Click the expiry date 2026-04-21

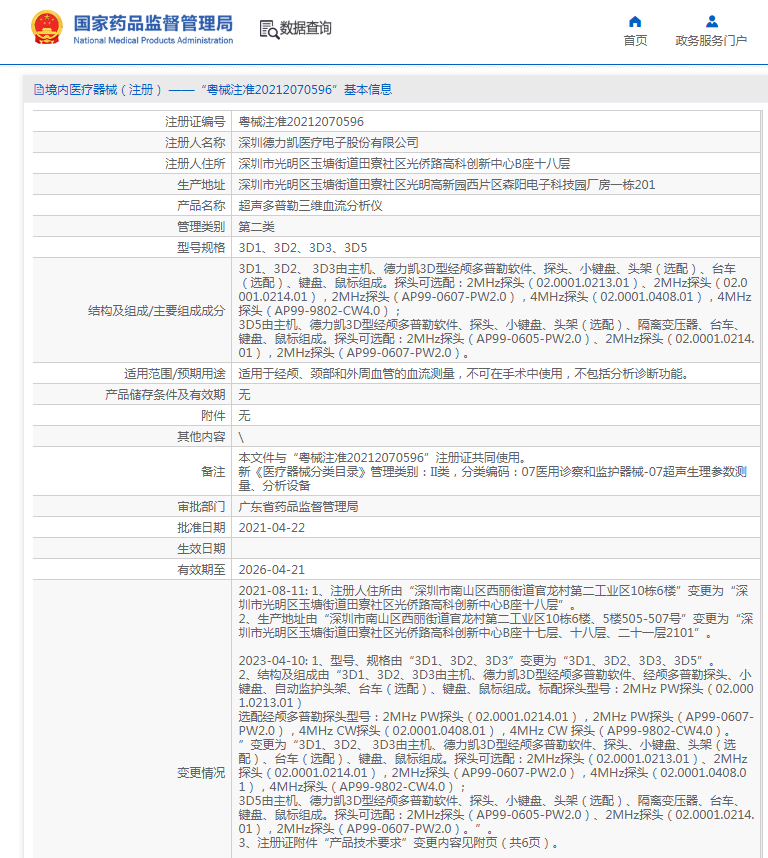(x=271, y=569)
